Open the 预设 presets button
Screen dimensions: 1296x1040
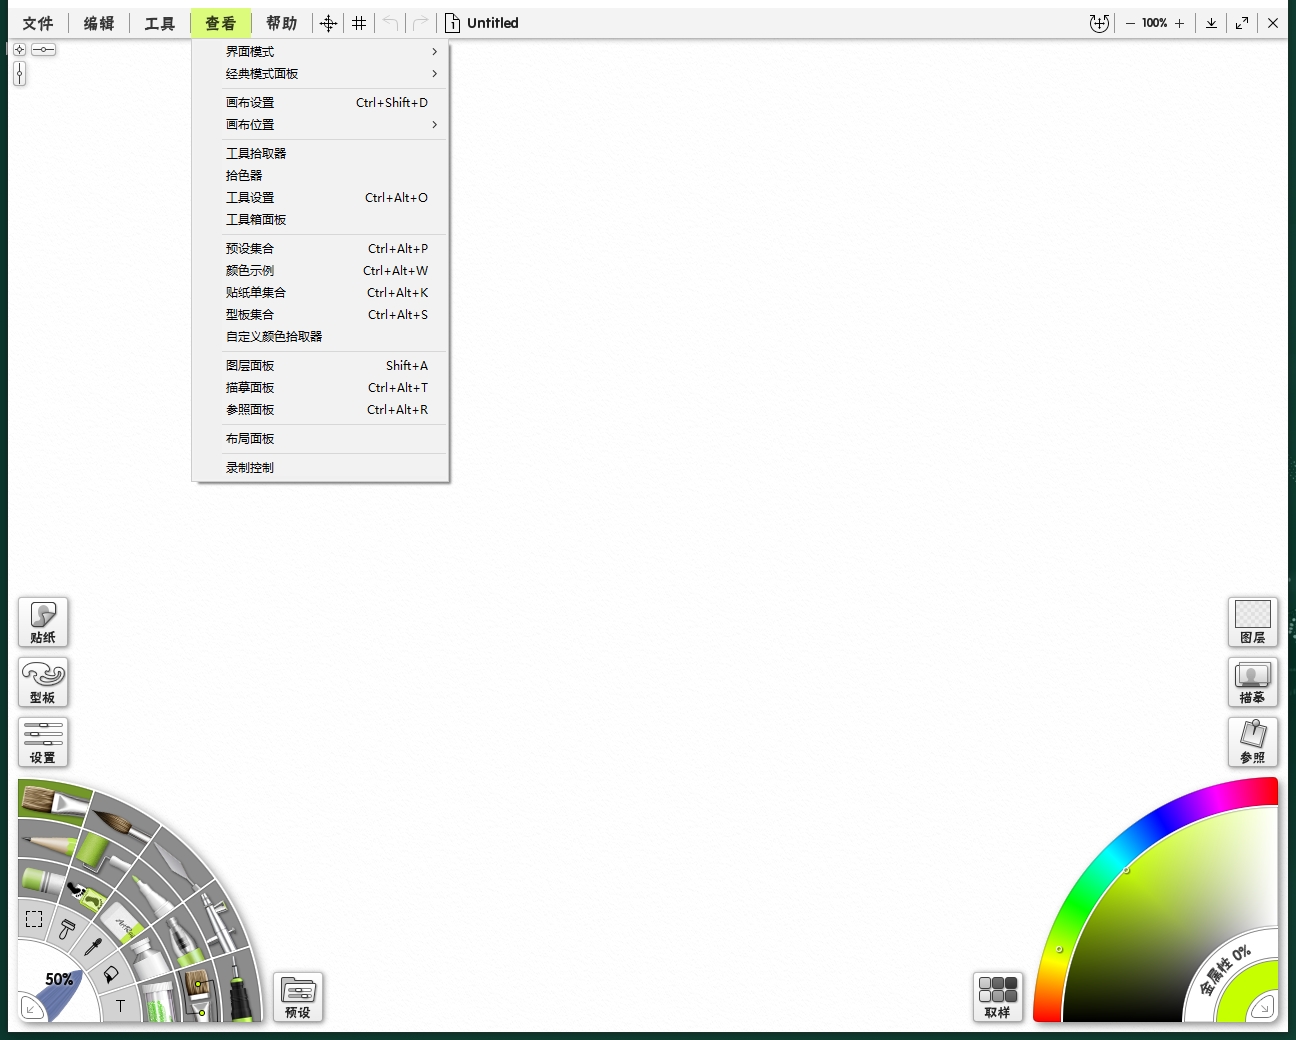coord(298,997)
